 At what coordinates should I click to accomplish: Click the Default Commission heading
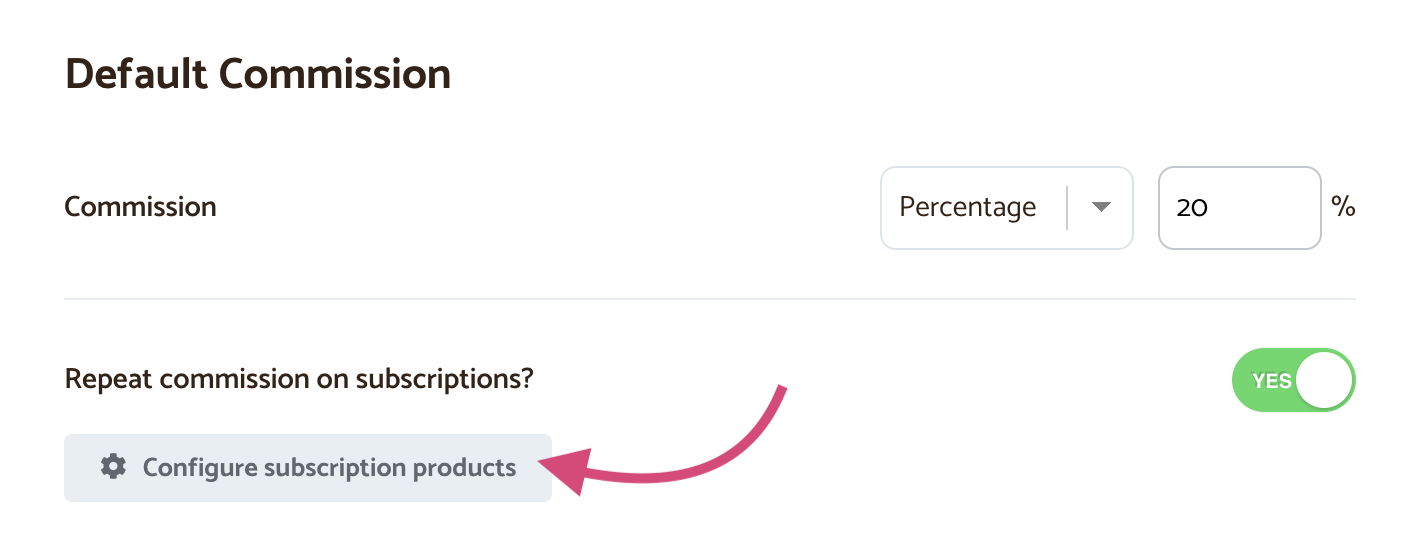point(258,74)
